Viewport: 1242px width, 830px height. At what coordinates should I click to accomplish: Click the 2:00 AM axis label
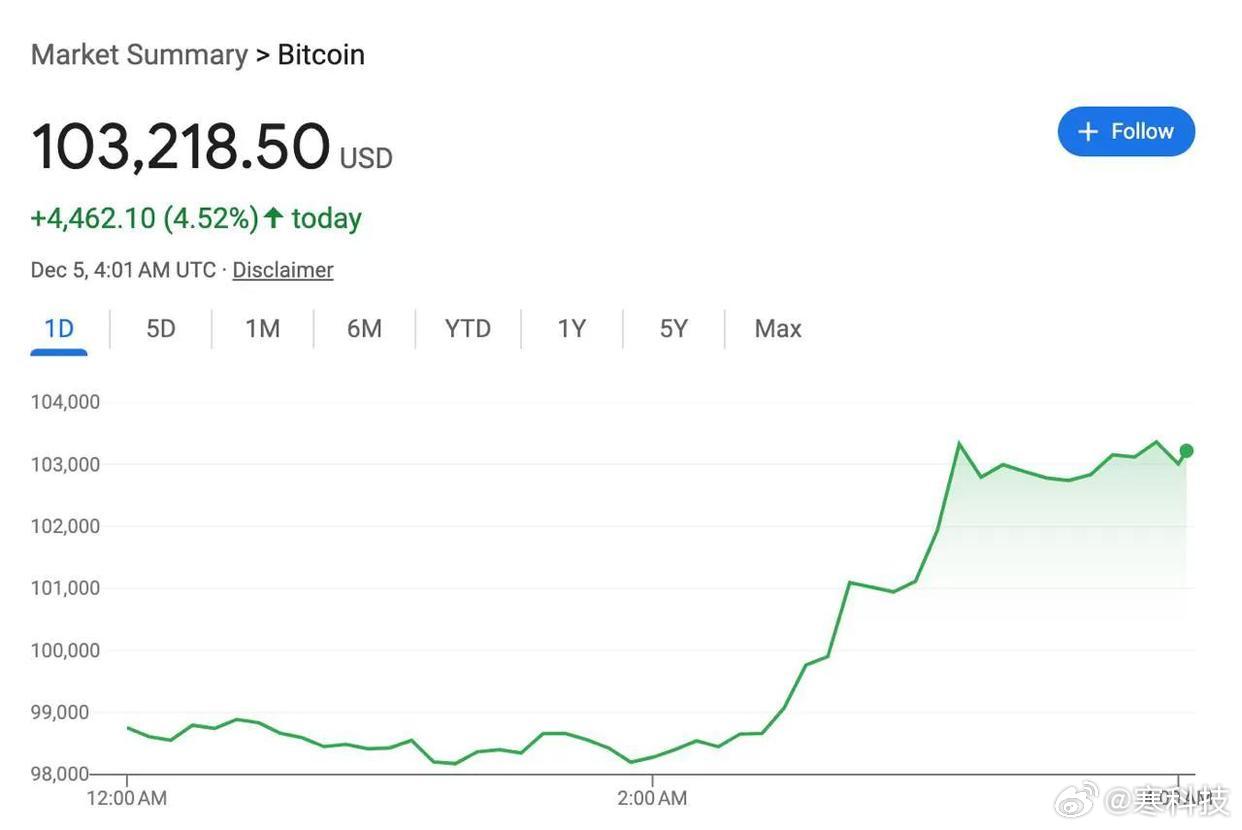tap(652, 798)
